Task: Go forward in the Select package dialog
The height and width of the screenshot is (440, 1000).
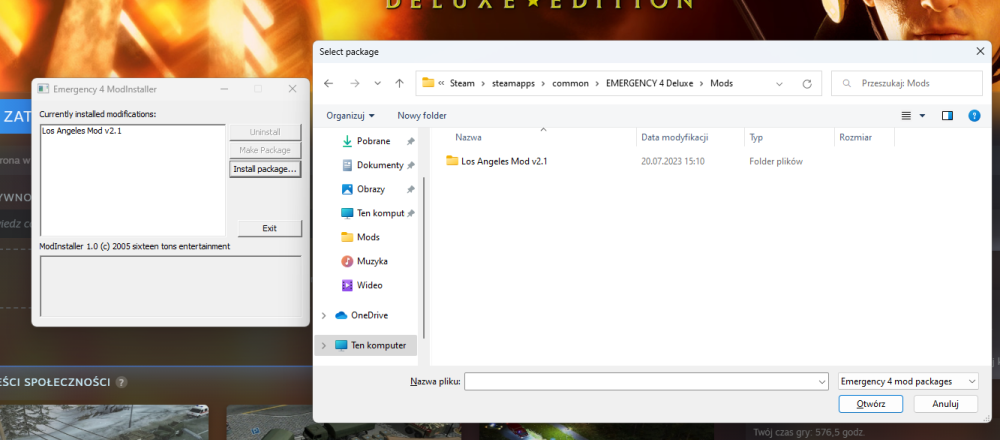Action: tap(355, 84)
